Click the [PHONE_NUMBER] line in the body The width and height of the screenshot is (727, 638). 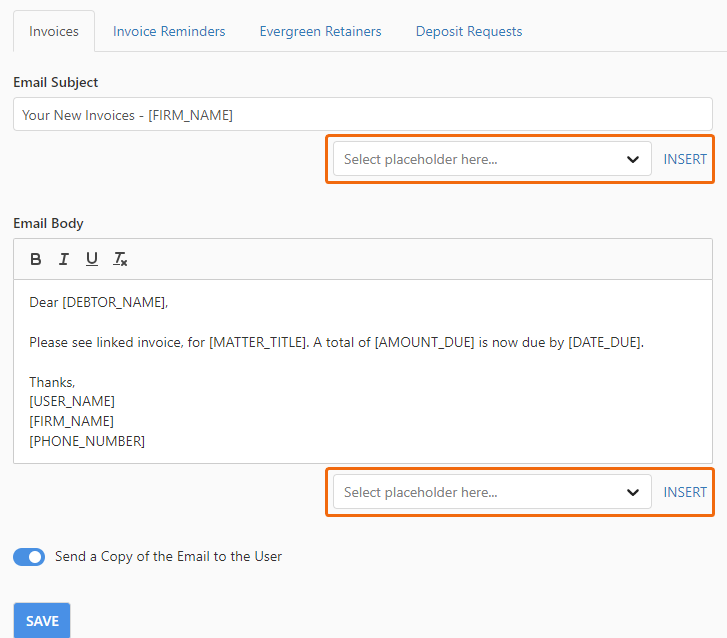tap(87, 441)
